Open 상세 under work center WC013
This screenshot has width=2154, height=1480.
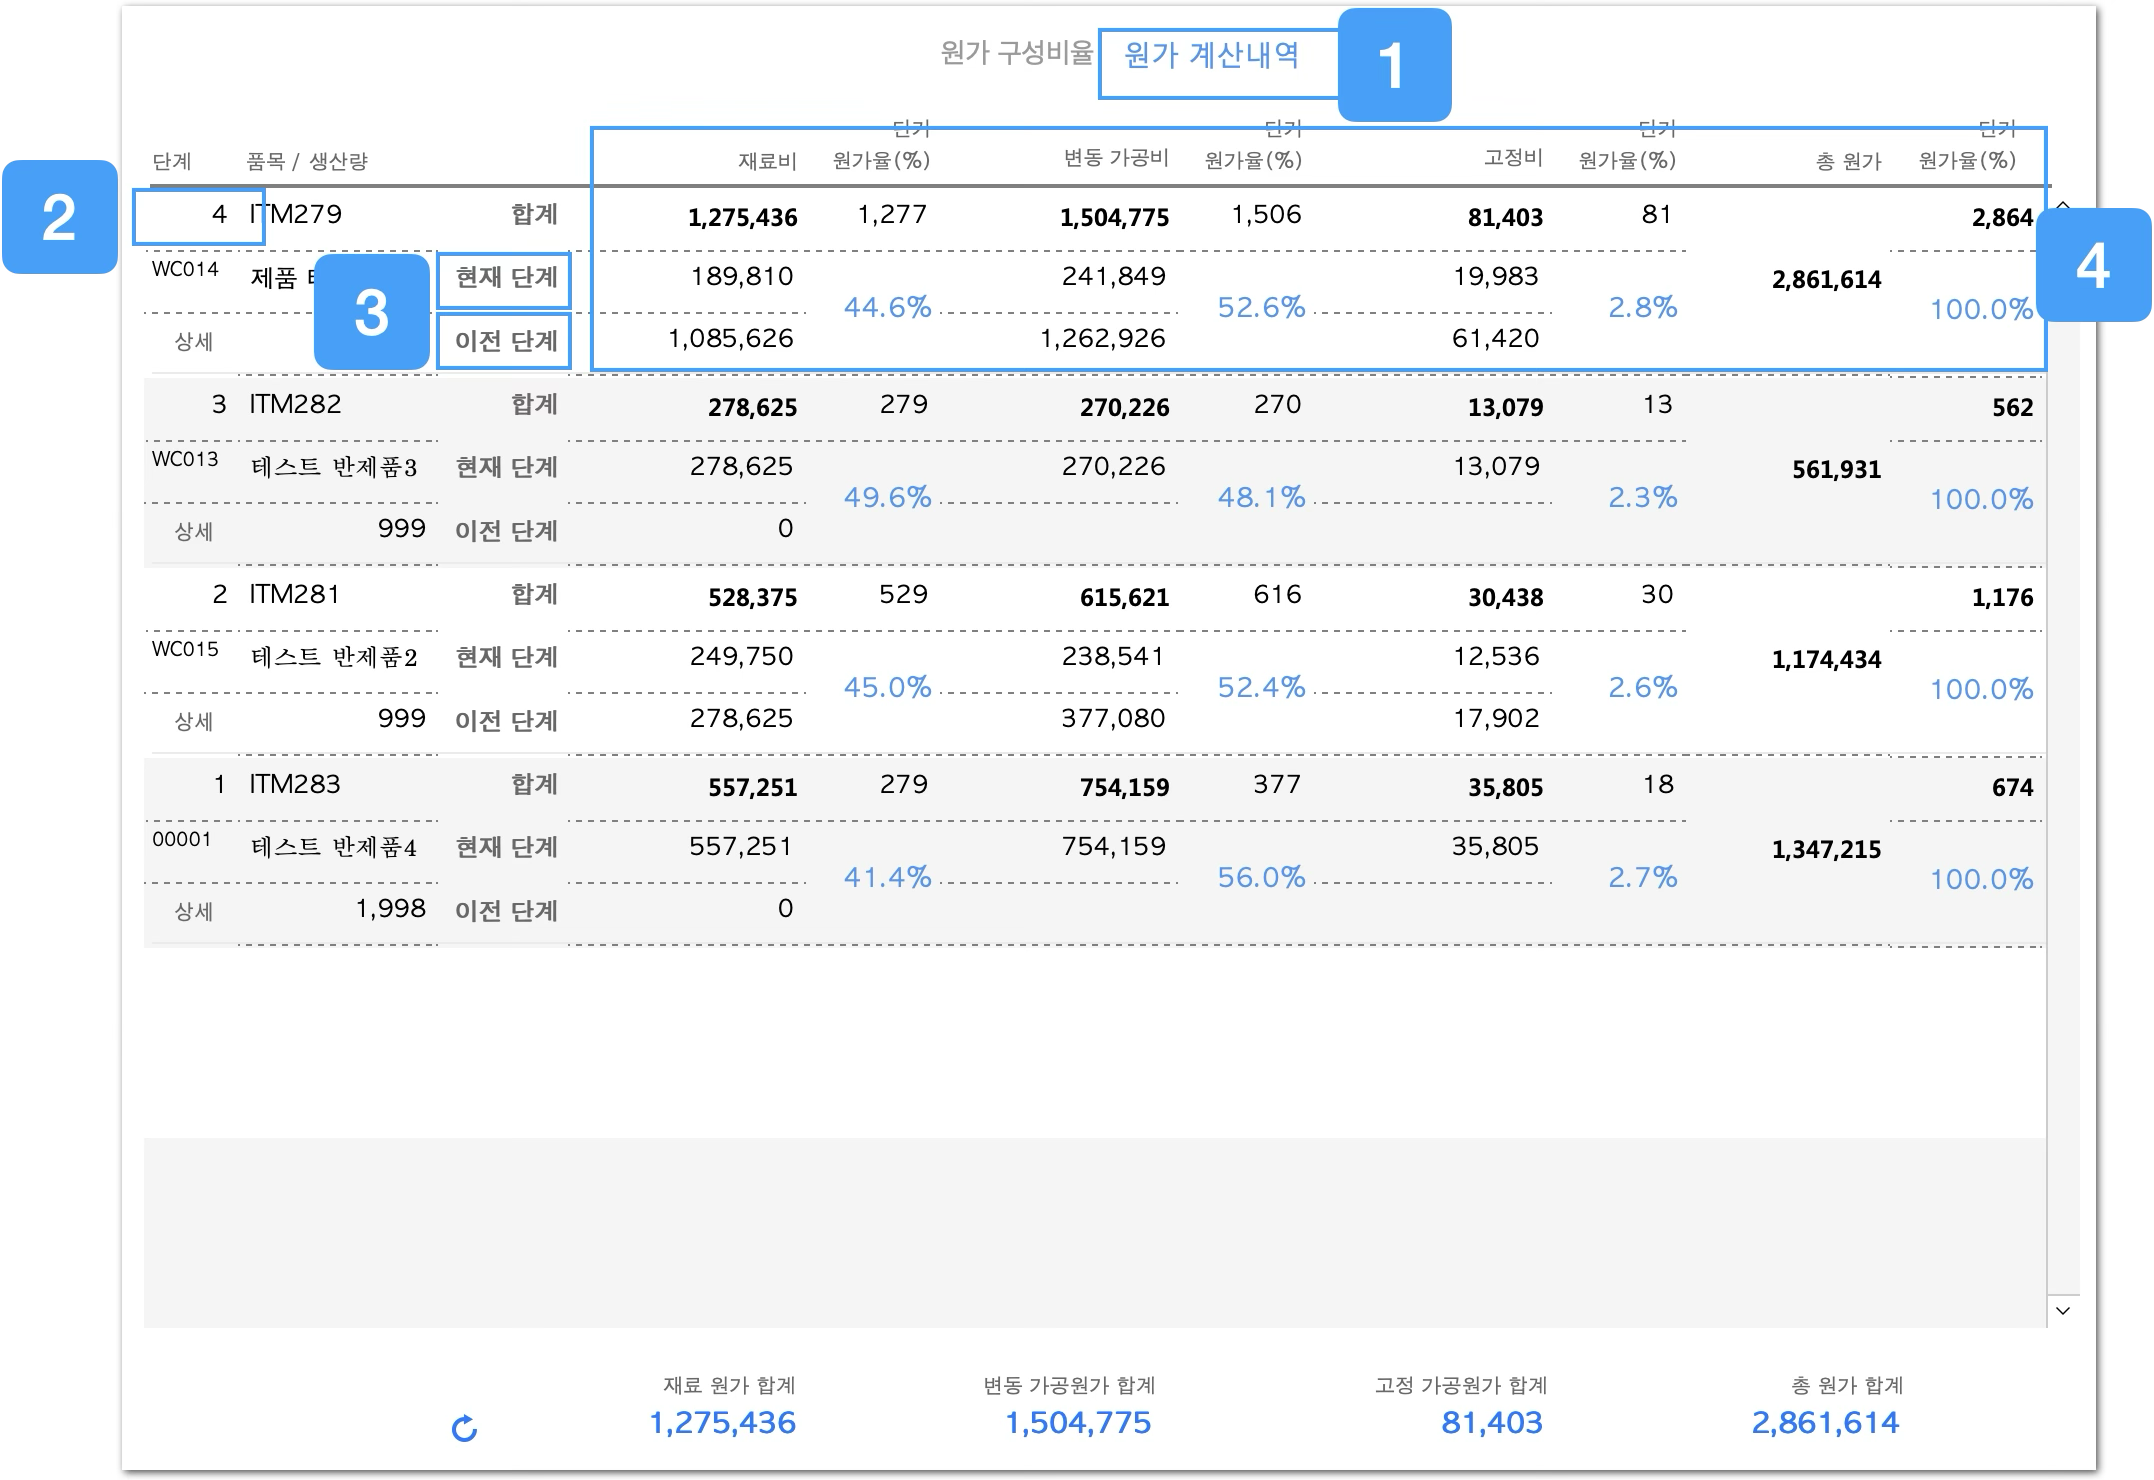pyautogui.click(x=194, y=532)
